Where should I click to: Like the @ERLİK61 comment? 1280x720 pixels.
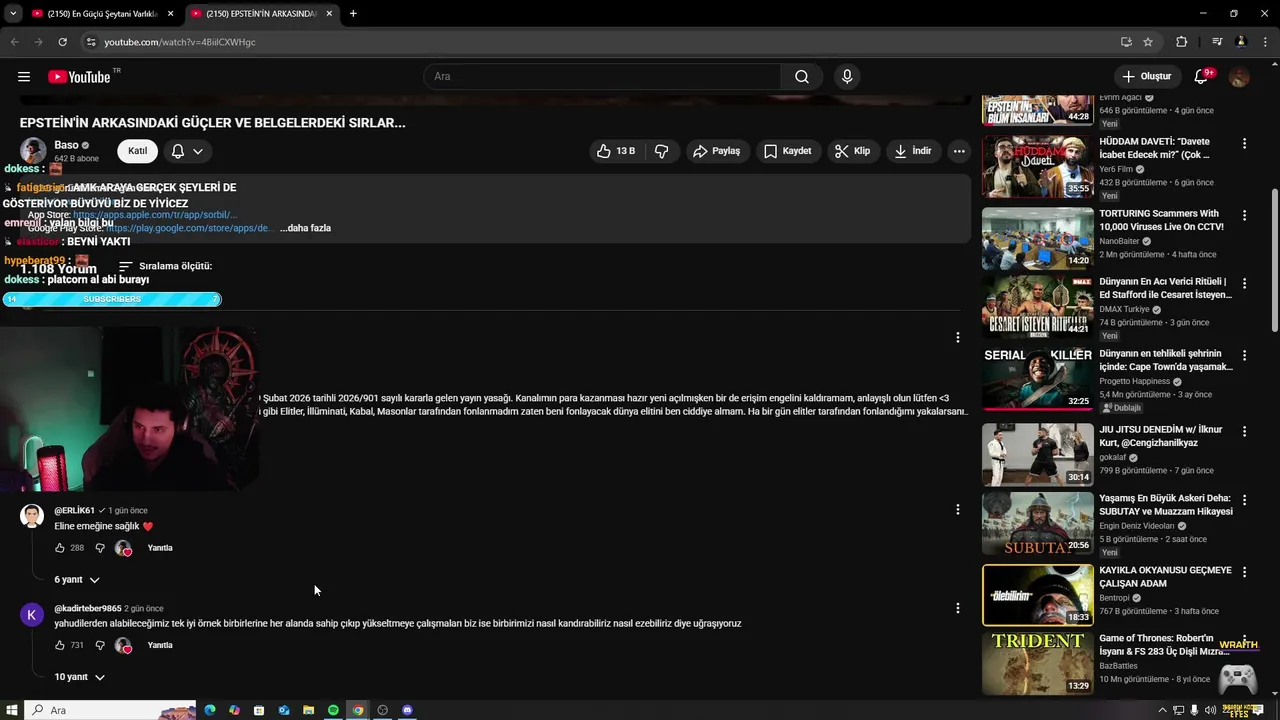60,548
